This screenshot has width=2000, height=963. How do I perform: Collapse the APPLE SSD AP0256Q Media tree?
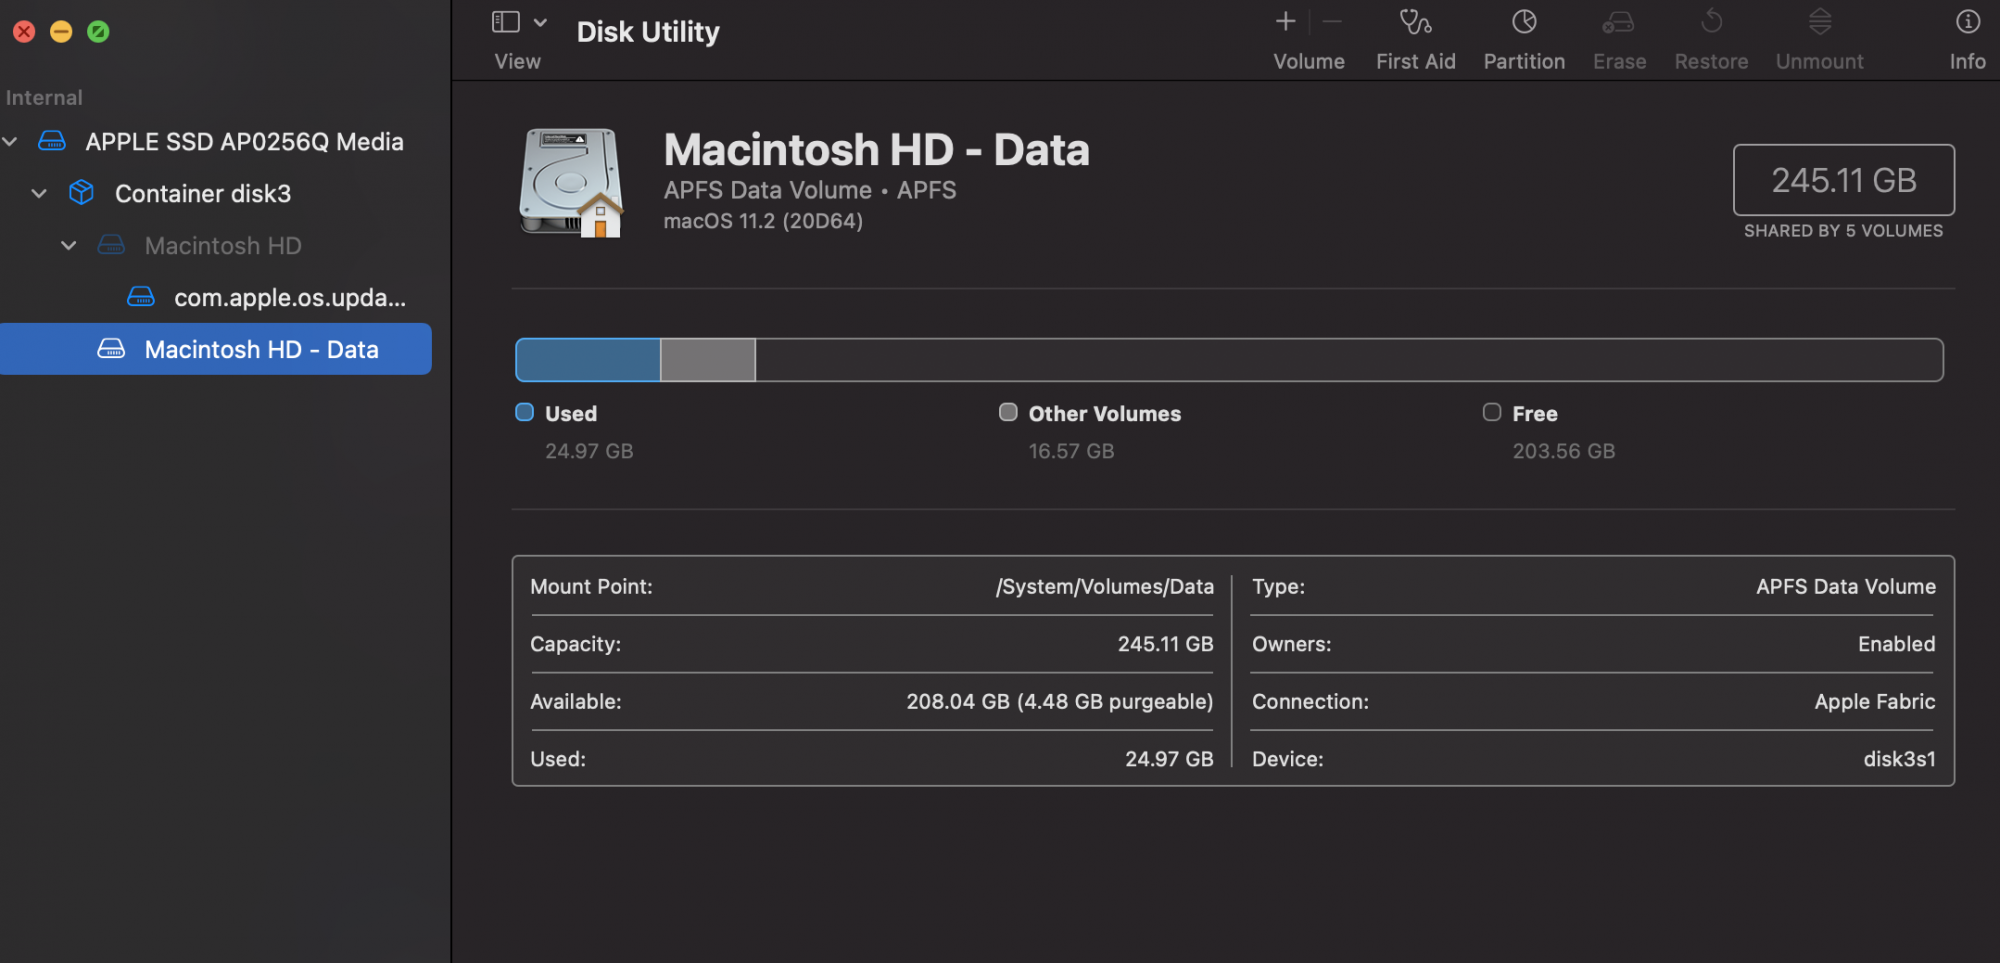click(11, 142)
